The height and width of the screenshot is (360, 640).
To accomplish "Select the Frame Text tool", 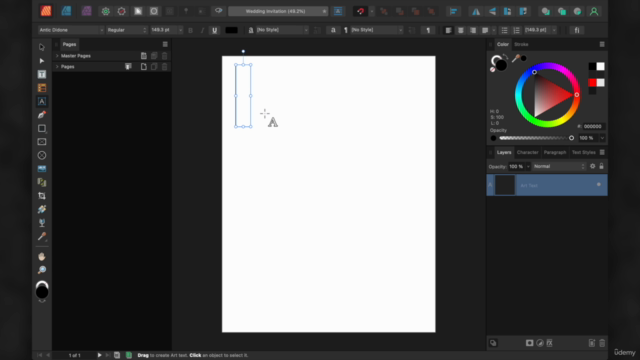I will pos(42,74).
